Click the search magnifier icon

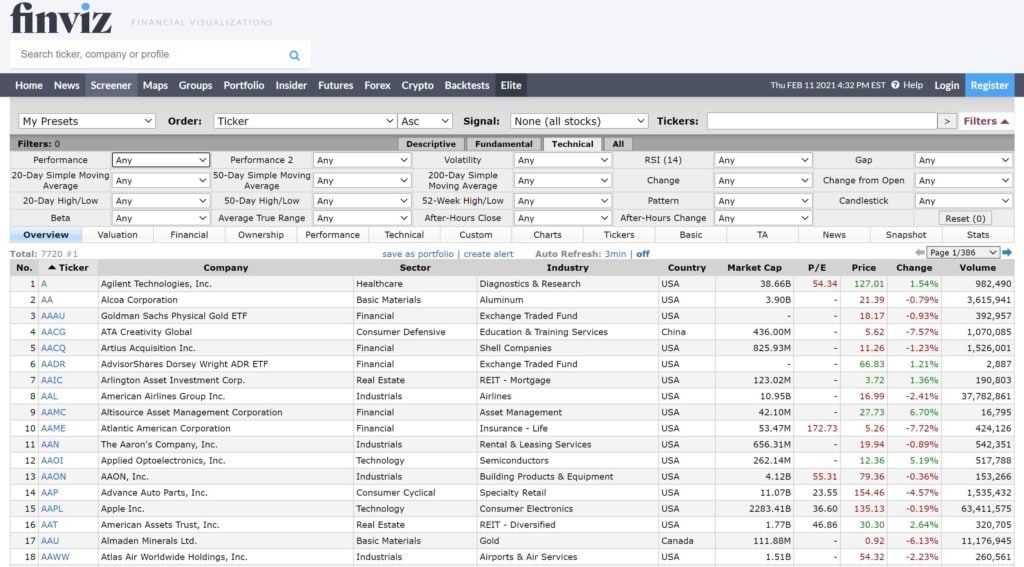pyautogui.click(x=295, y=56)
